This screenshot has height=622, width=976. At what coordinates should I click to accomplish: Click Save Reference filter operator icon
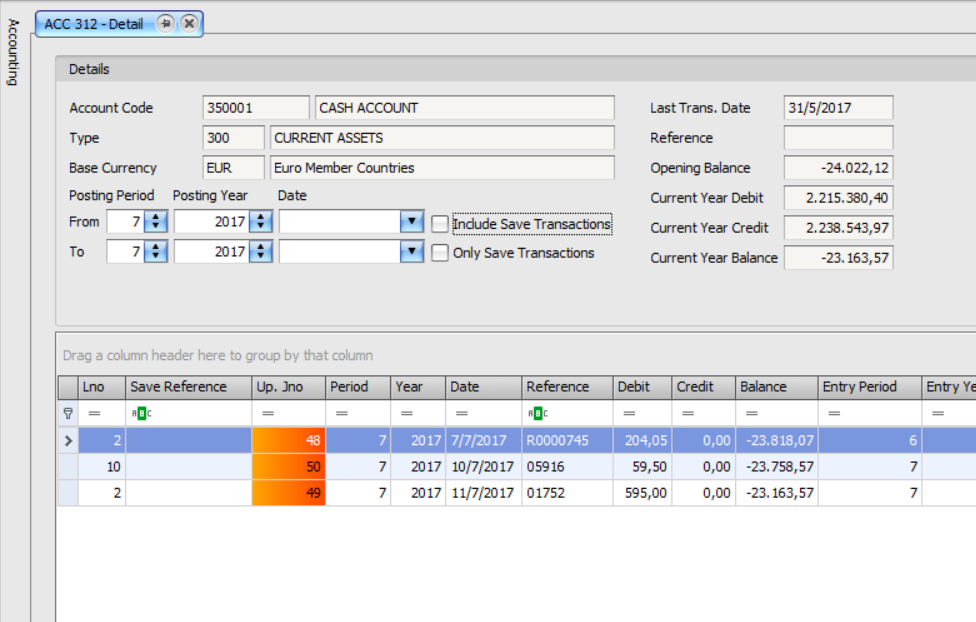(x=139, y=412)
